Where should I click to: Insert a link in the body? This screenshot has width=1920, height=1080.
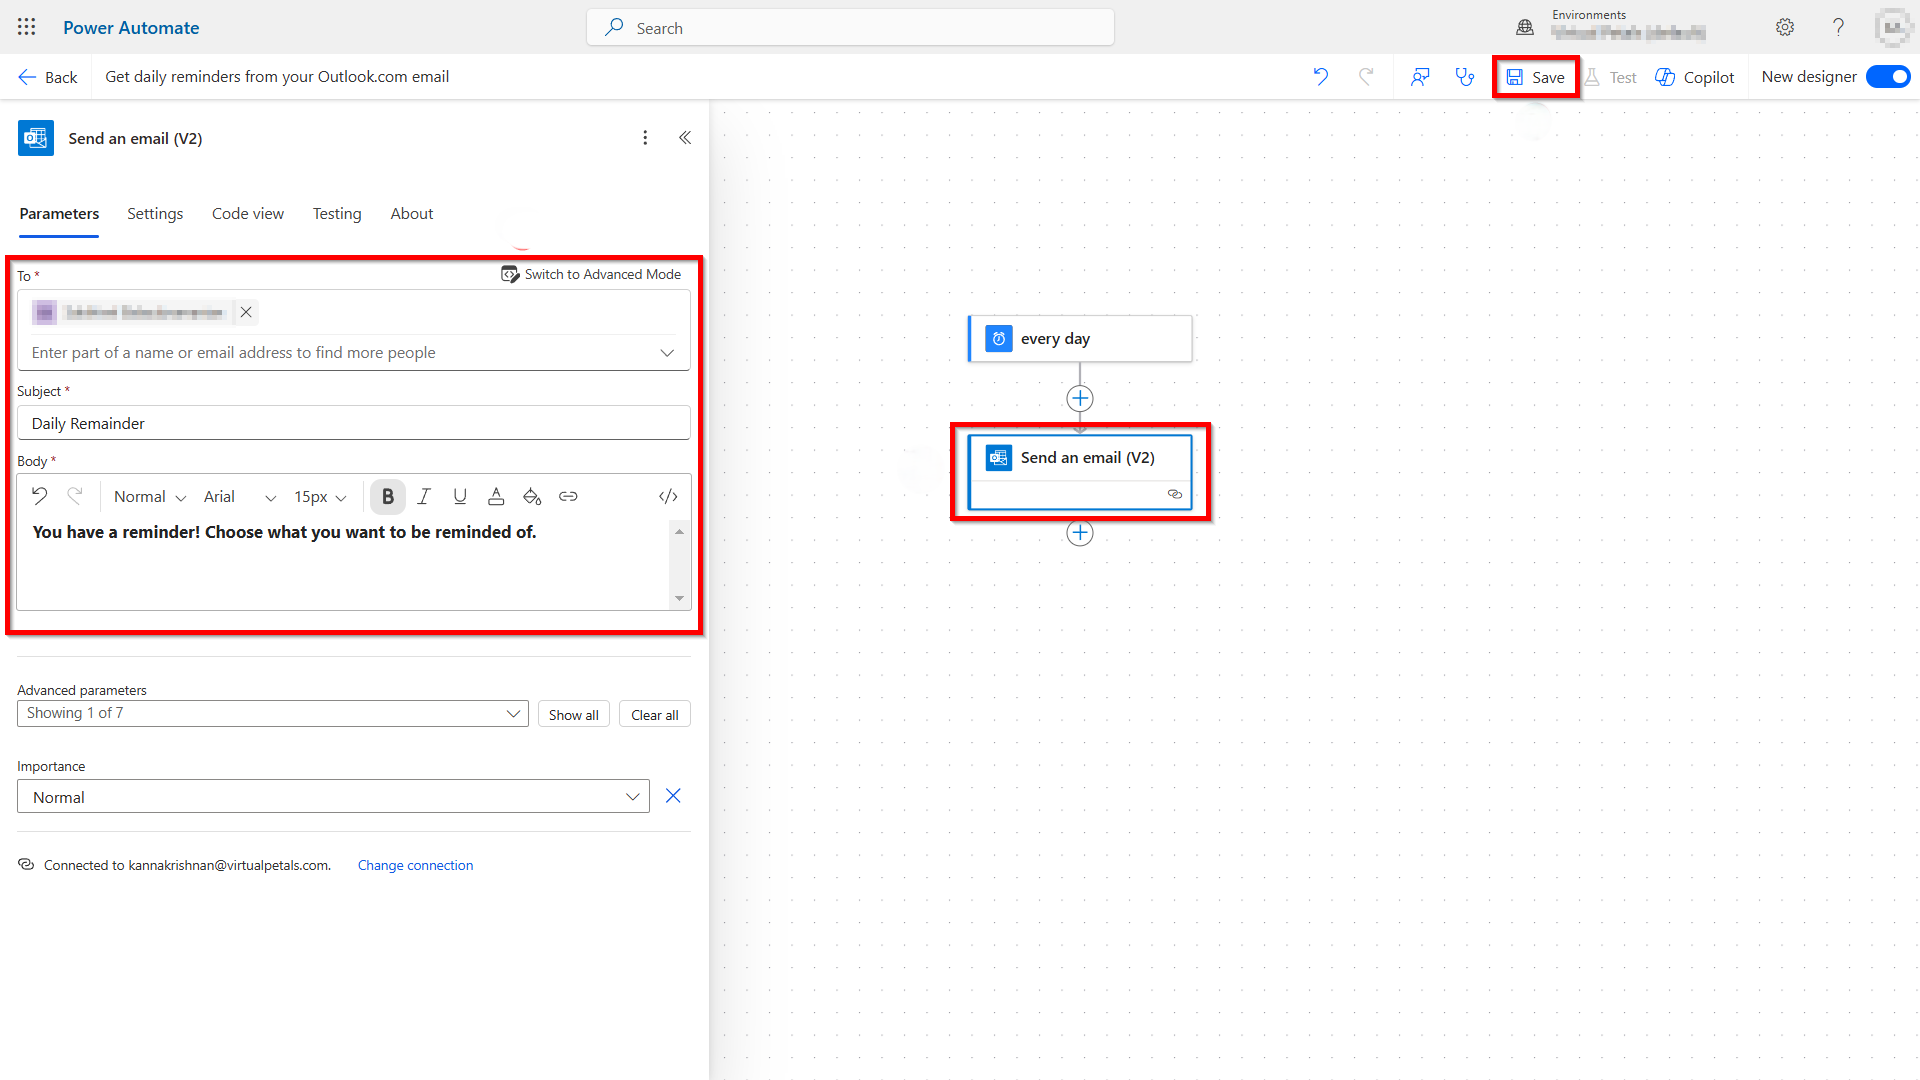(x=568, y=496)
